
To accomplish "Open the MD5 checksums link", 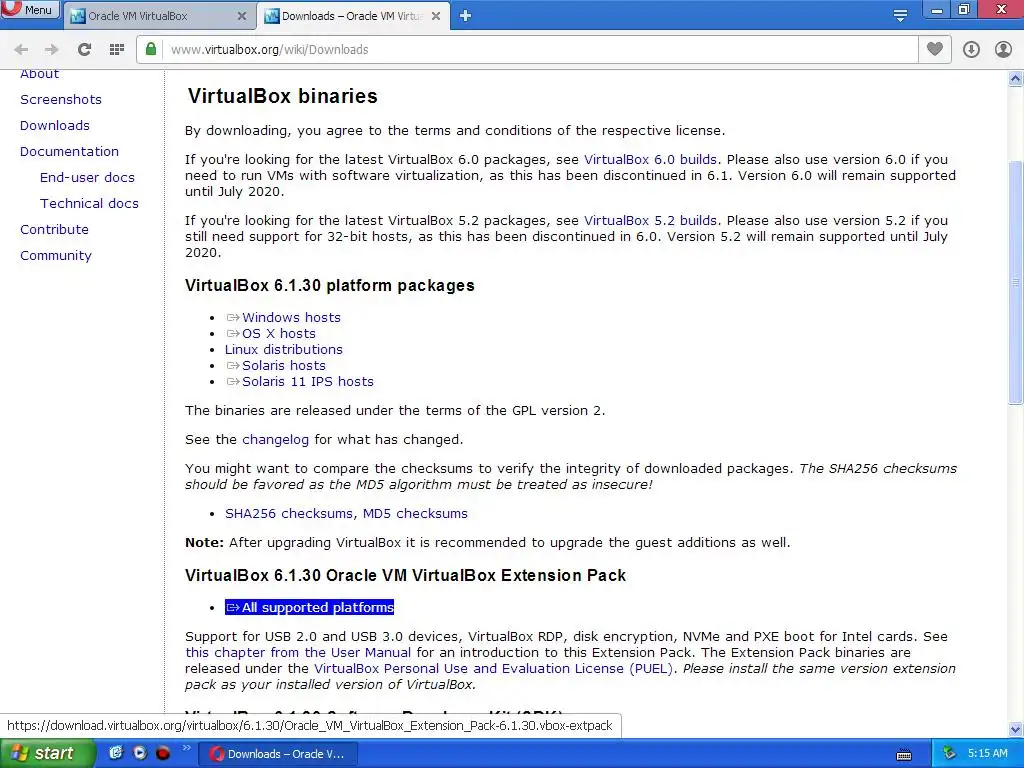I will tap(415, 513).
